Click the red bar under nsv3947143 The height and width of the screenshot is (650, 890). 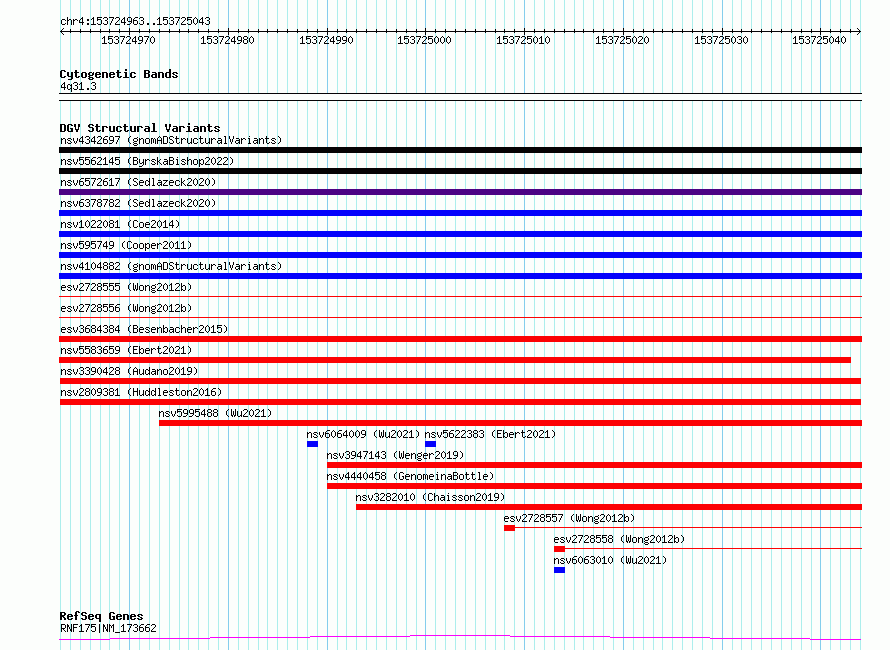pos(594,465)
